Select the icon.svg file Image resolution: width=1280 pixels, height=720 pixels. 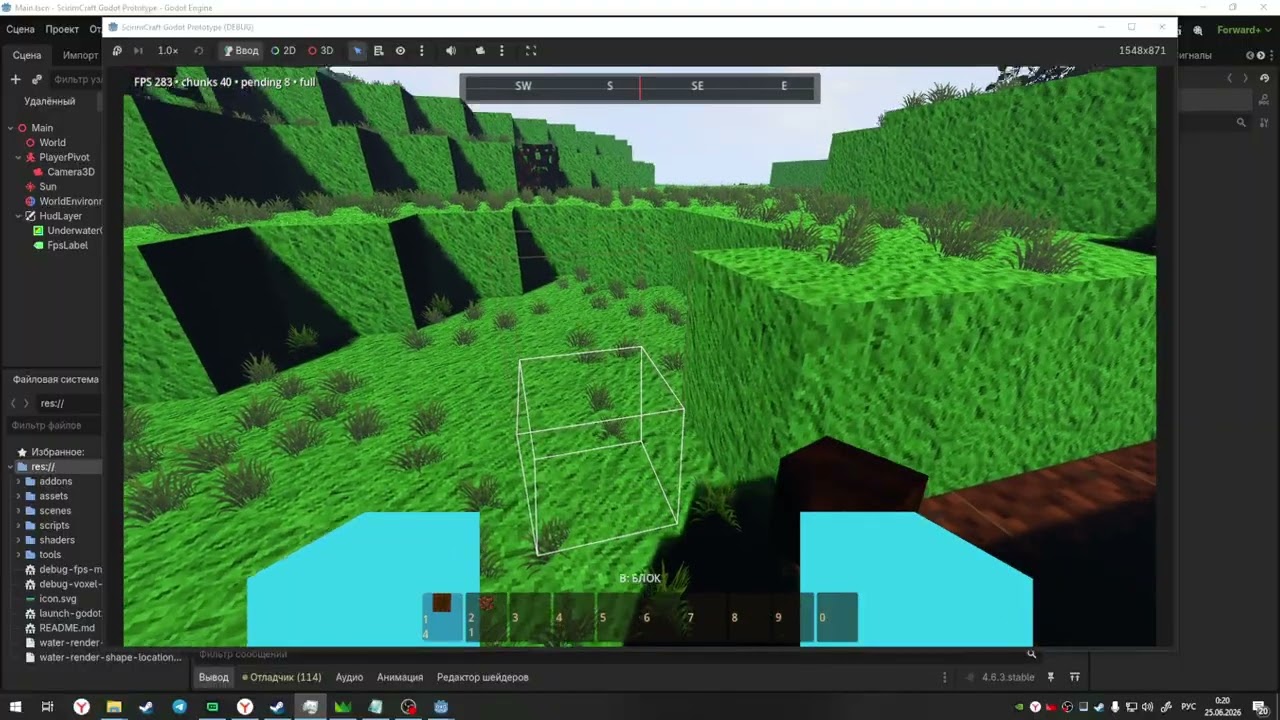pyautogui.click(x=57, y=599)
